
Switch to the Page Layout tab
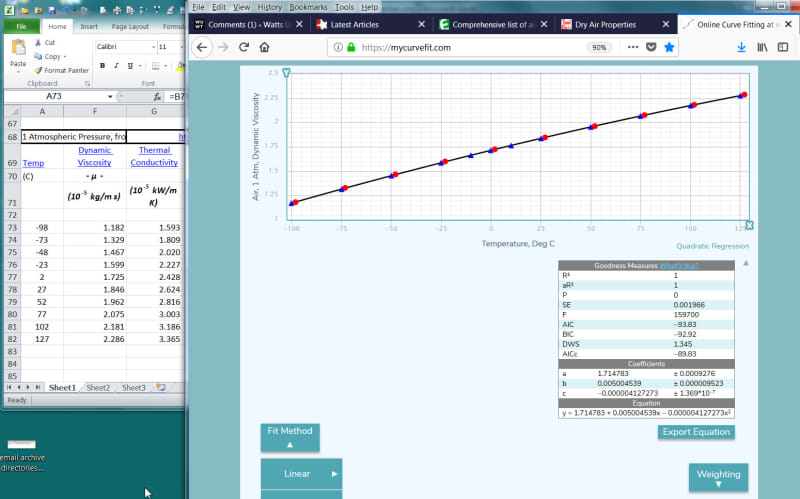(130, 26)
